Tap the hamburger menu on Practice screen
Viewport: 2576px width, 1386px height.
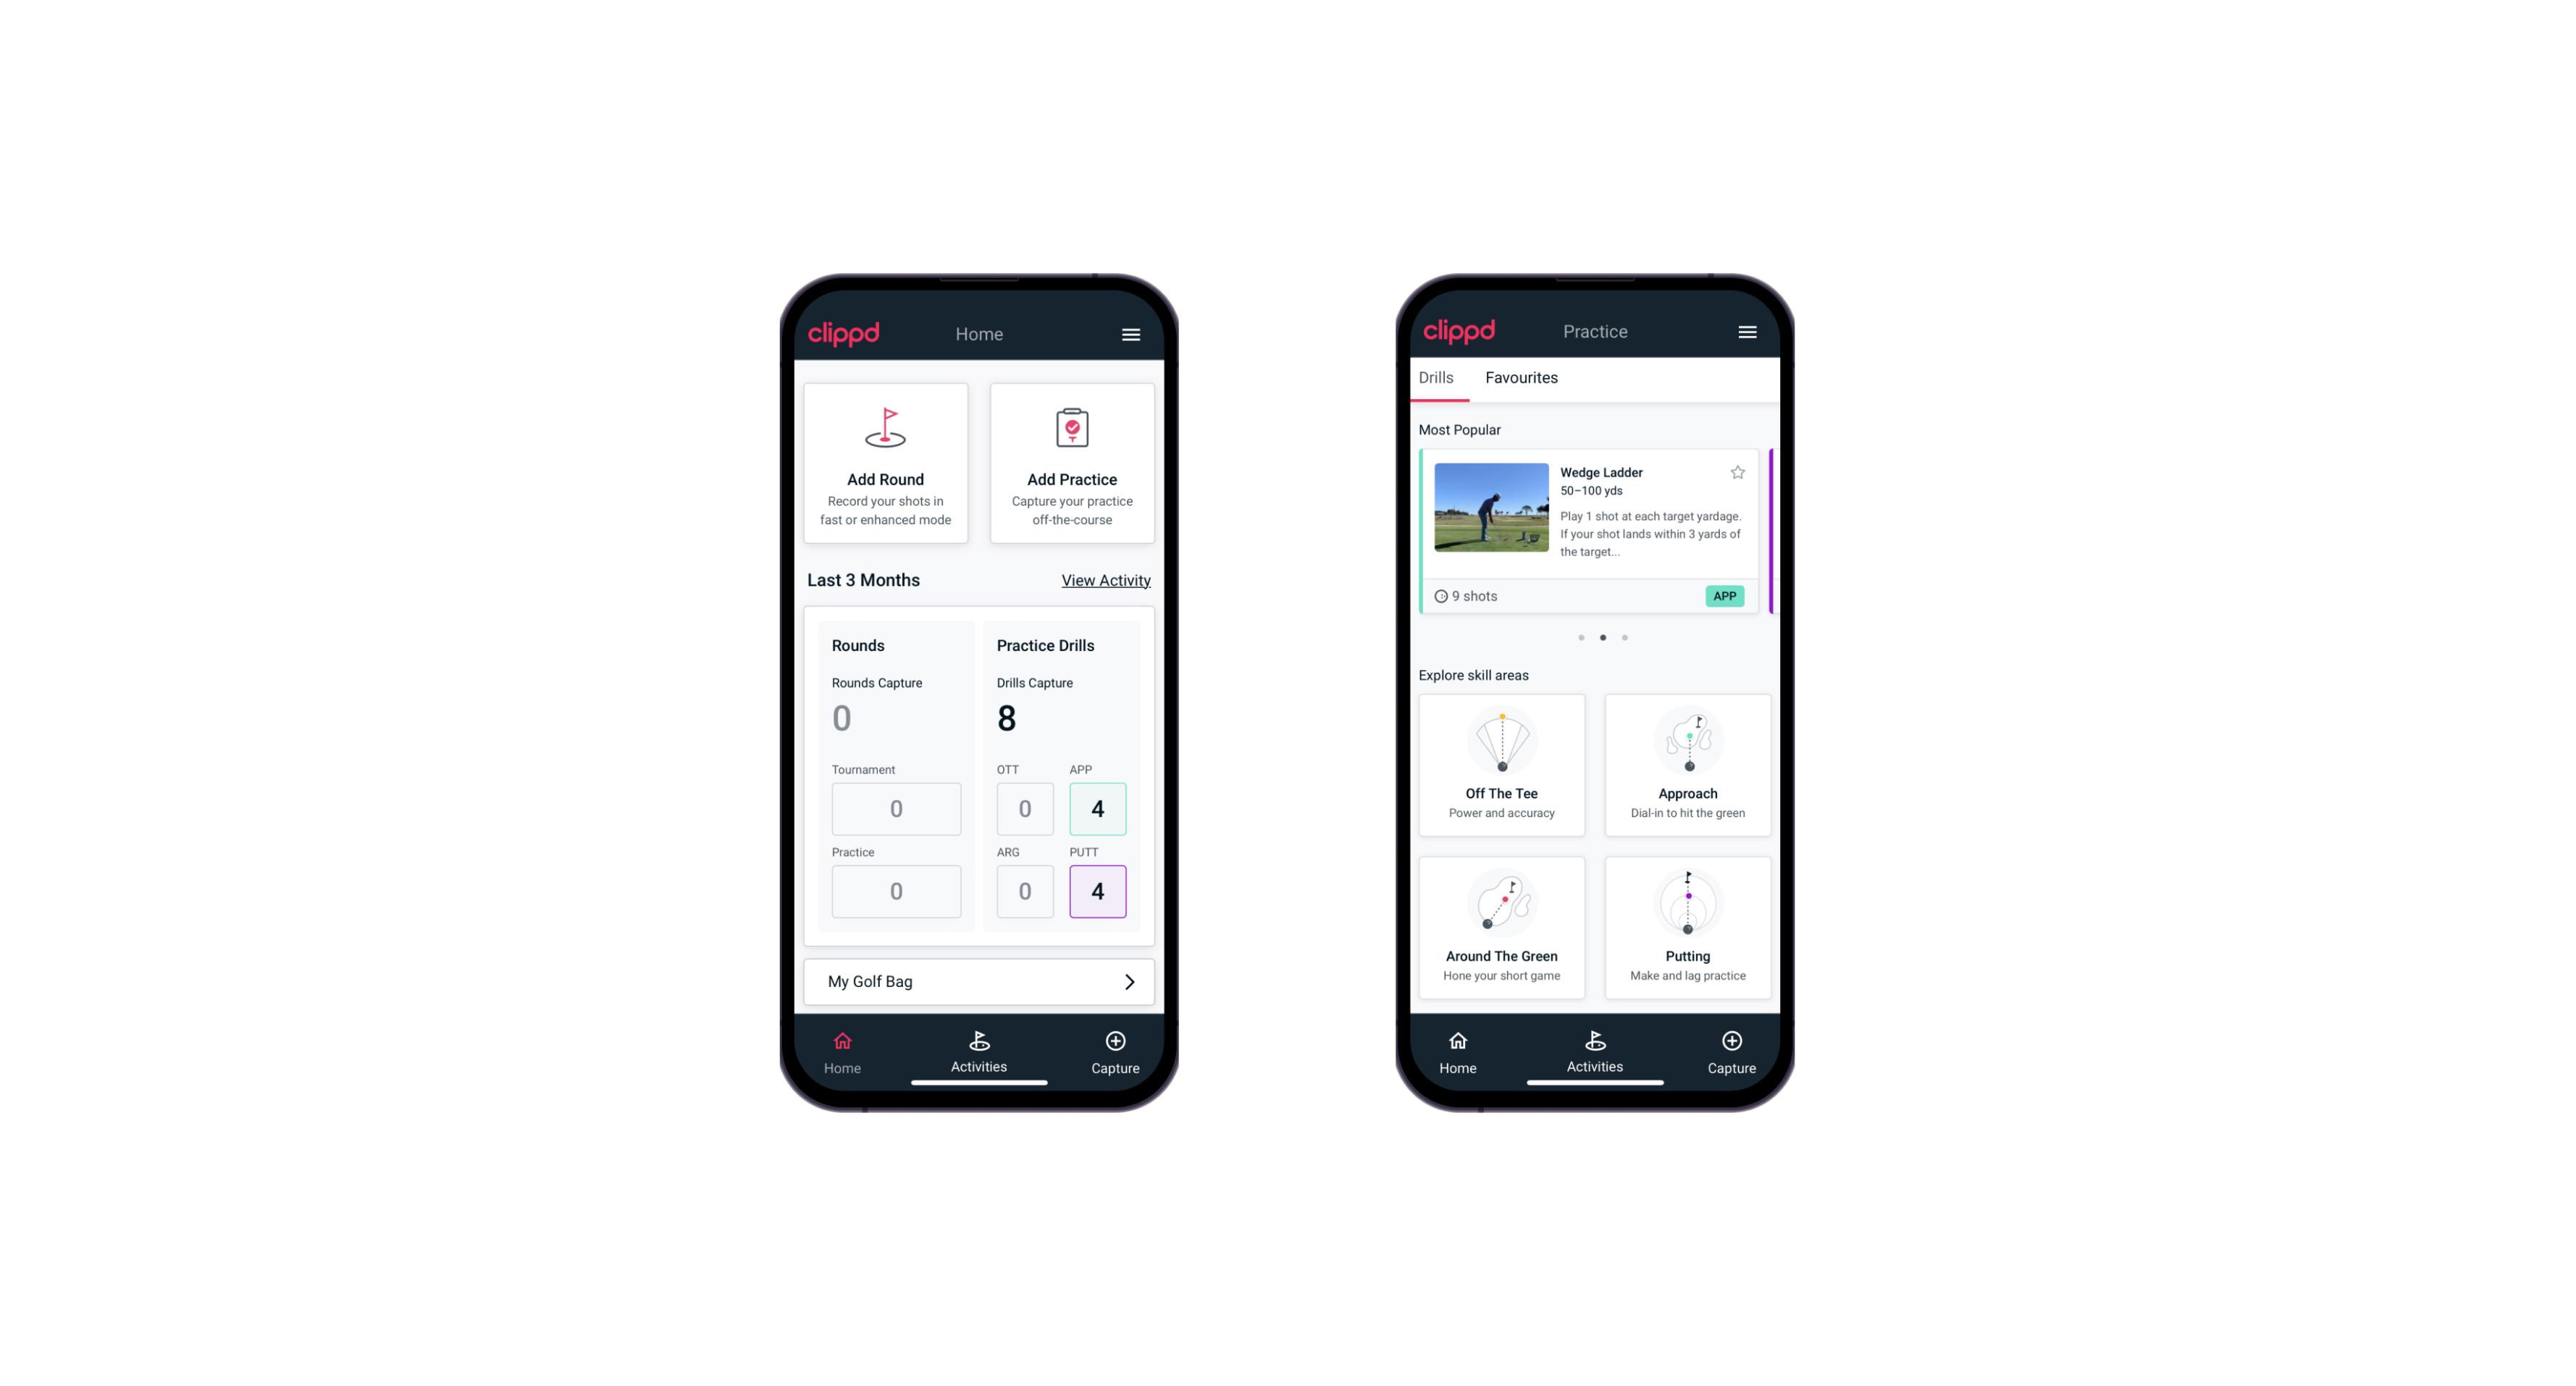tap(1748, 331)
